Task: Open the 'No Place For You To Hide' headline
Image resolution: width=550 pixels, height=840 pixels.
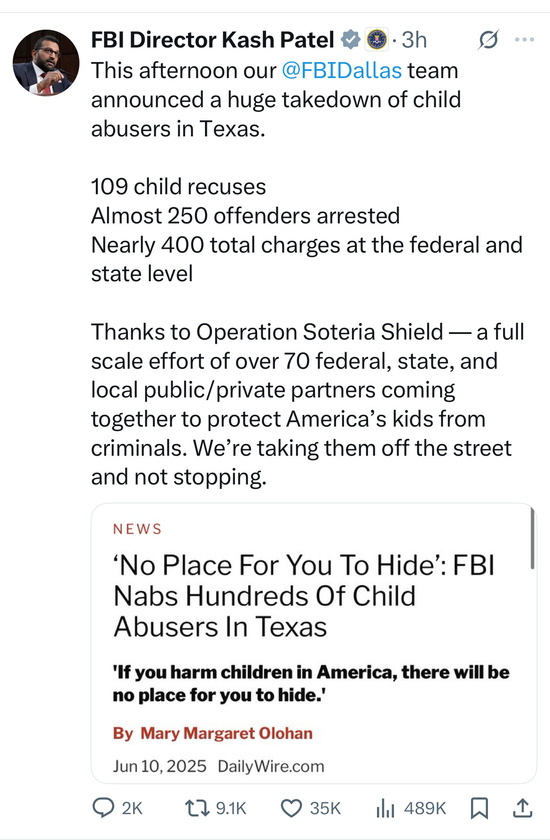Action: pos(304,596)
